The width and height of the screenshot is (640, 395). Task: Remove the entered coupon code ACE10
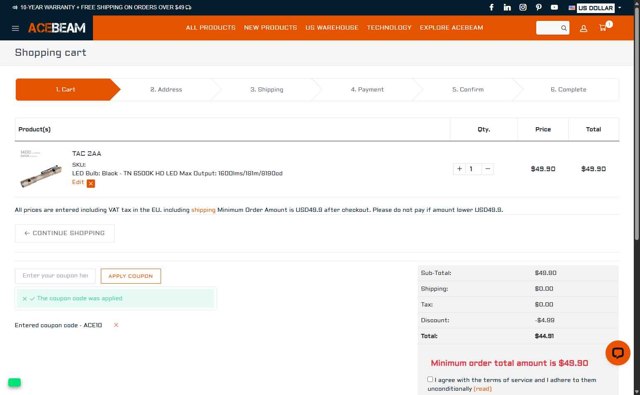tap(116, 325)
